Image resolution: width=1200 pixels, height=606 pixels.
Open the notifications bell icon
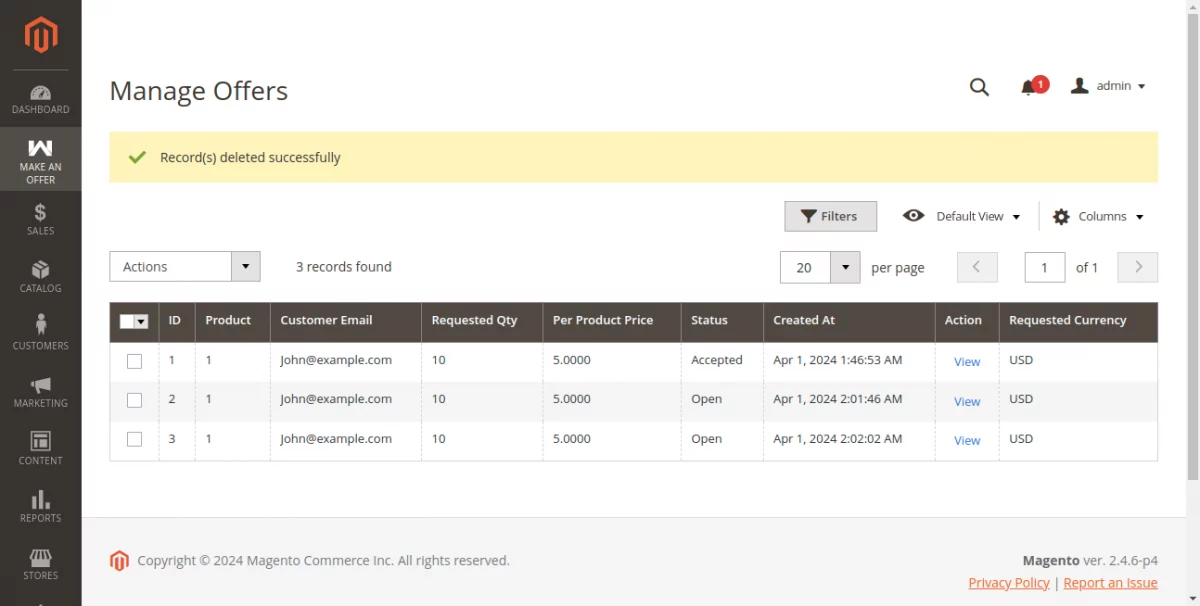(1028, 87)
